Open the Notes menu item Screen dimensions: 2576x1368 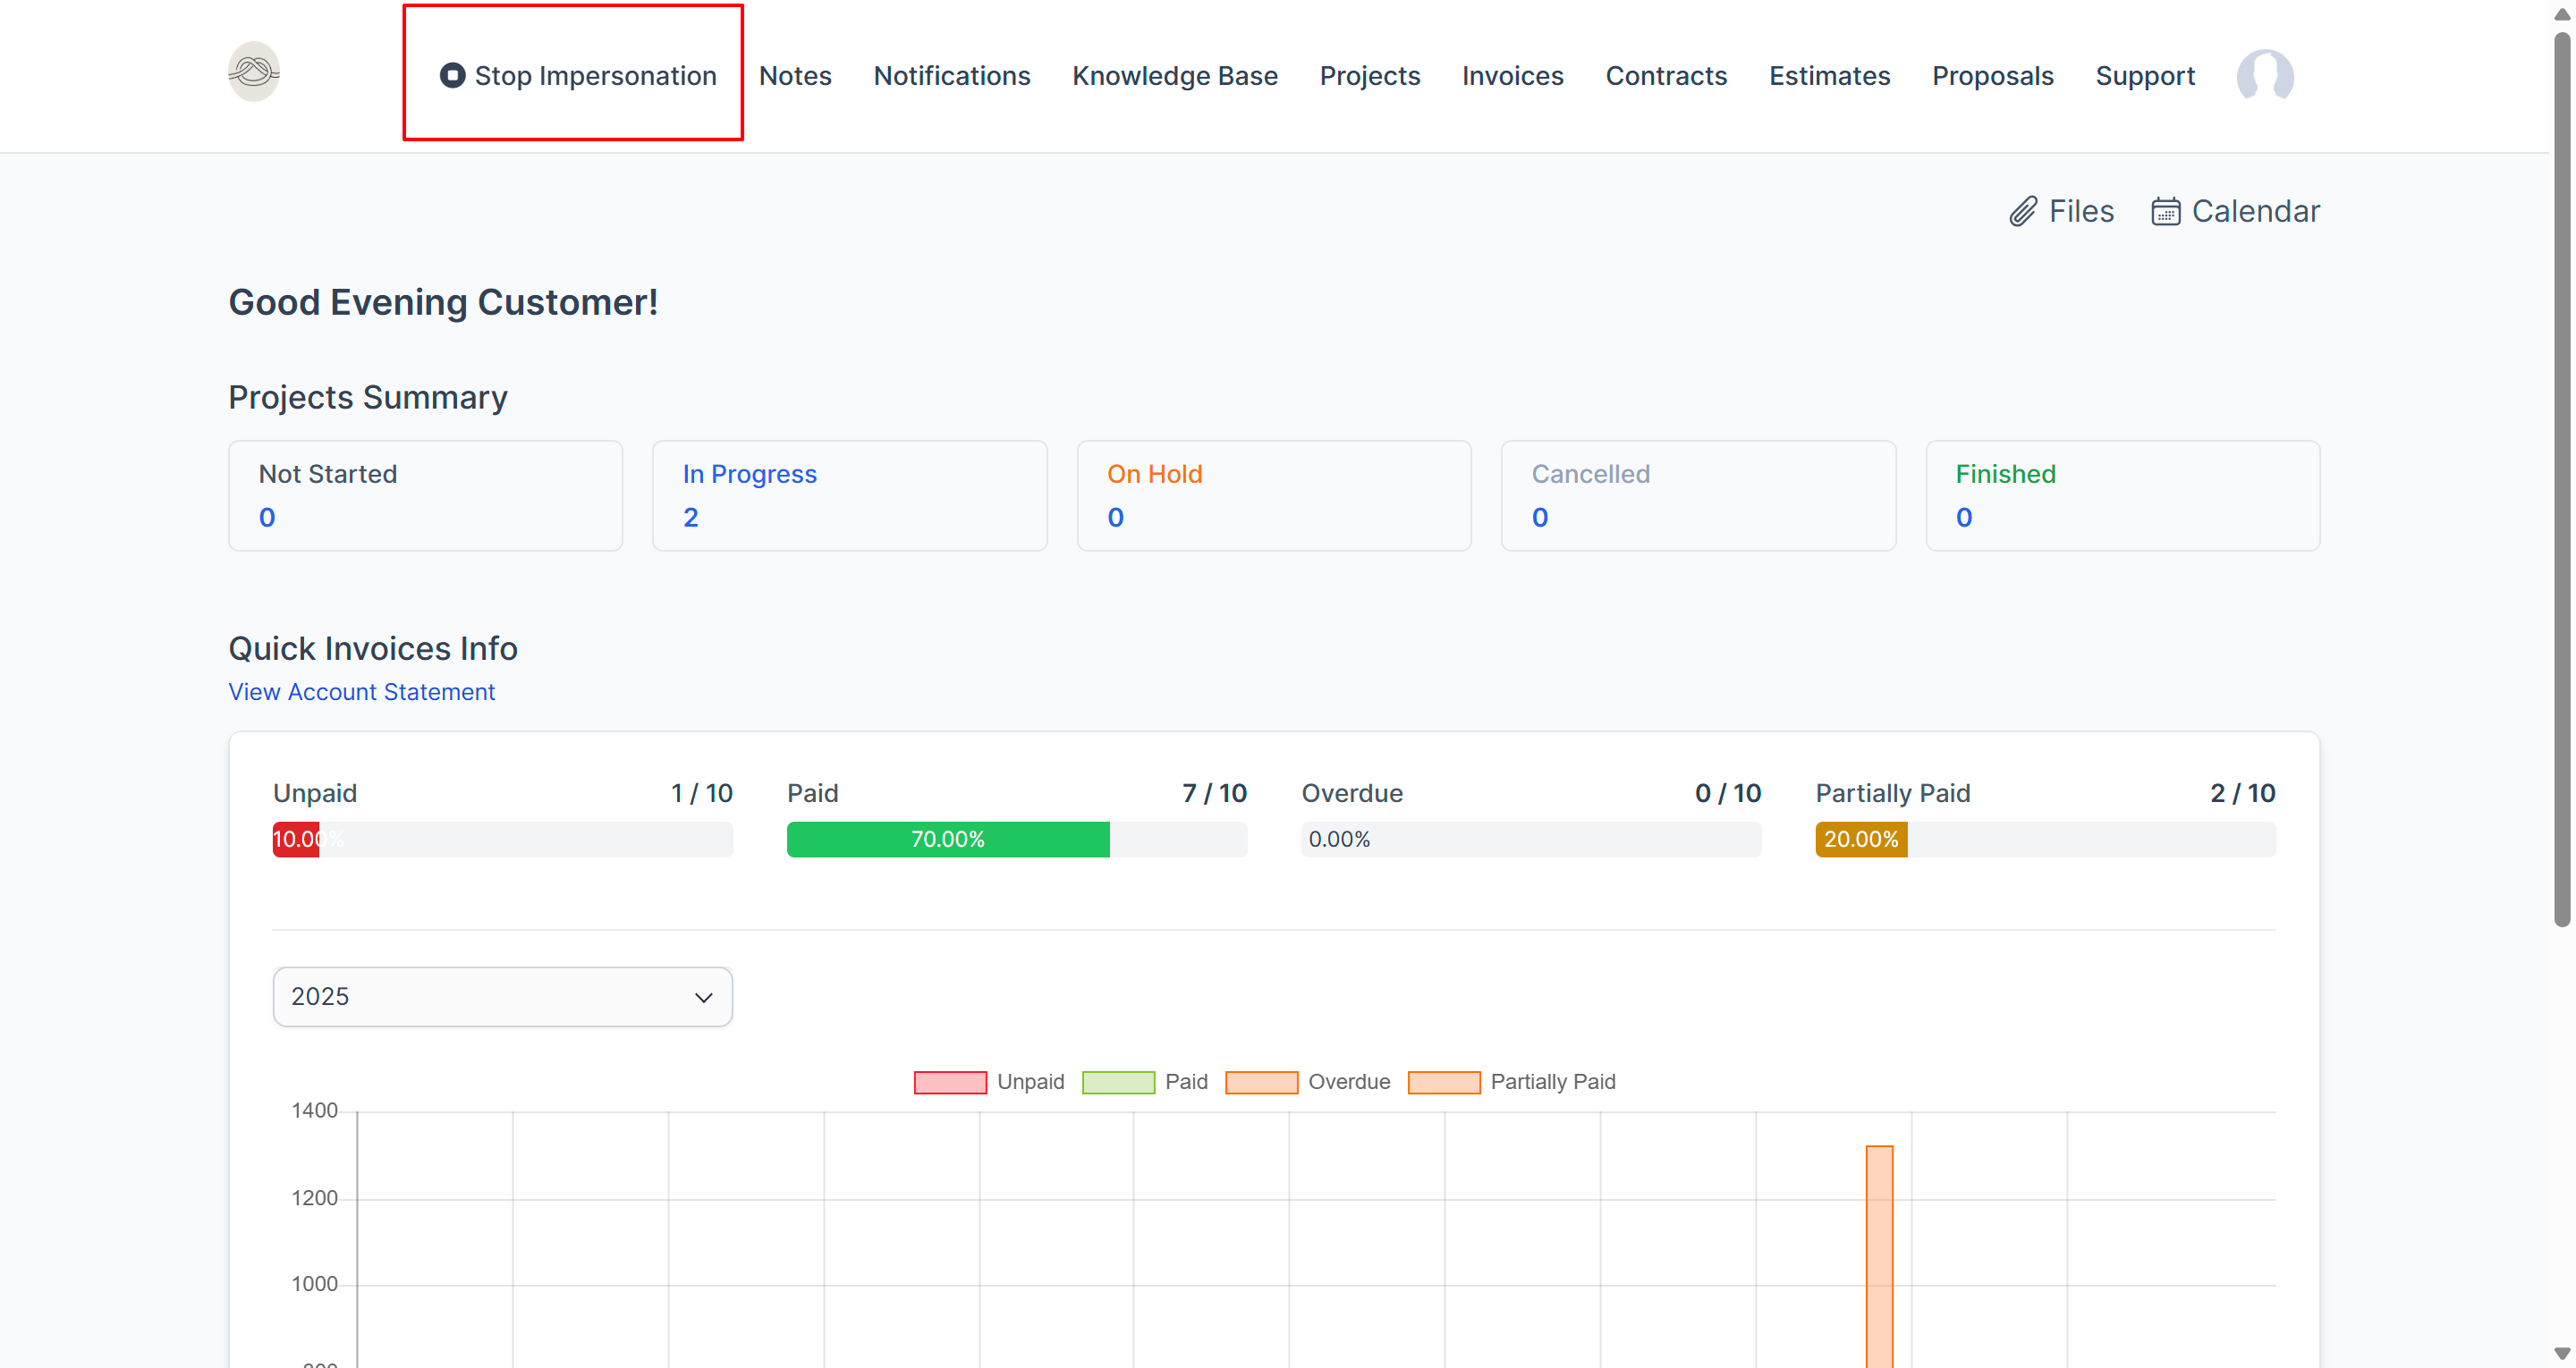coord(795,76)
